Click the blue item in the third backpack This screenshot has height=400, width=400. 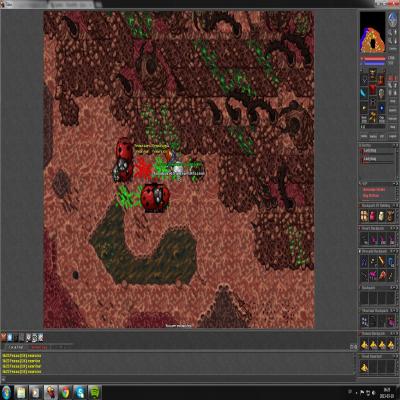click(390, 261)
